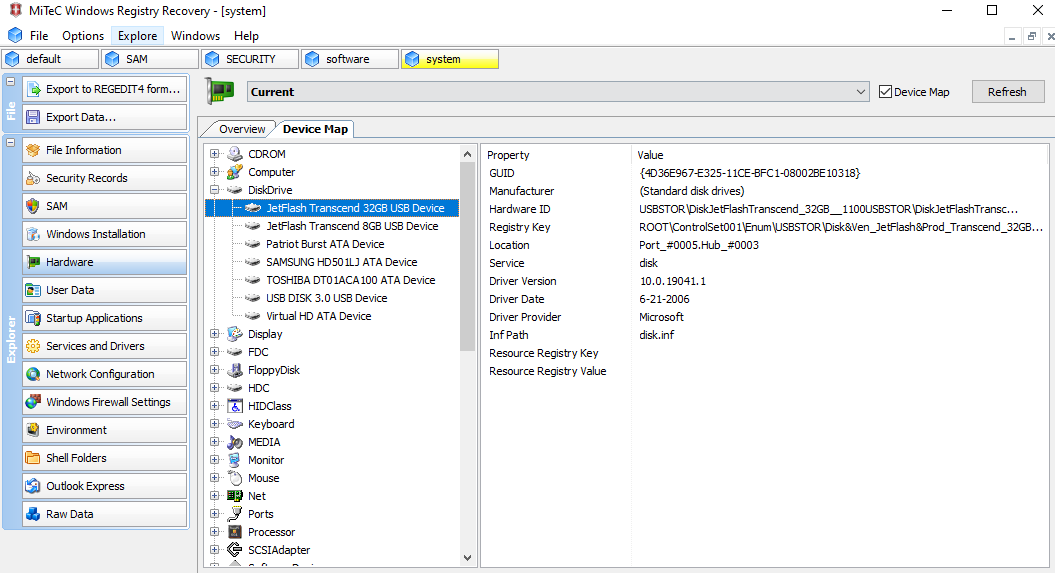Click the SAM shield icon

pos(32,206)
